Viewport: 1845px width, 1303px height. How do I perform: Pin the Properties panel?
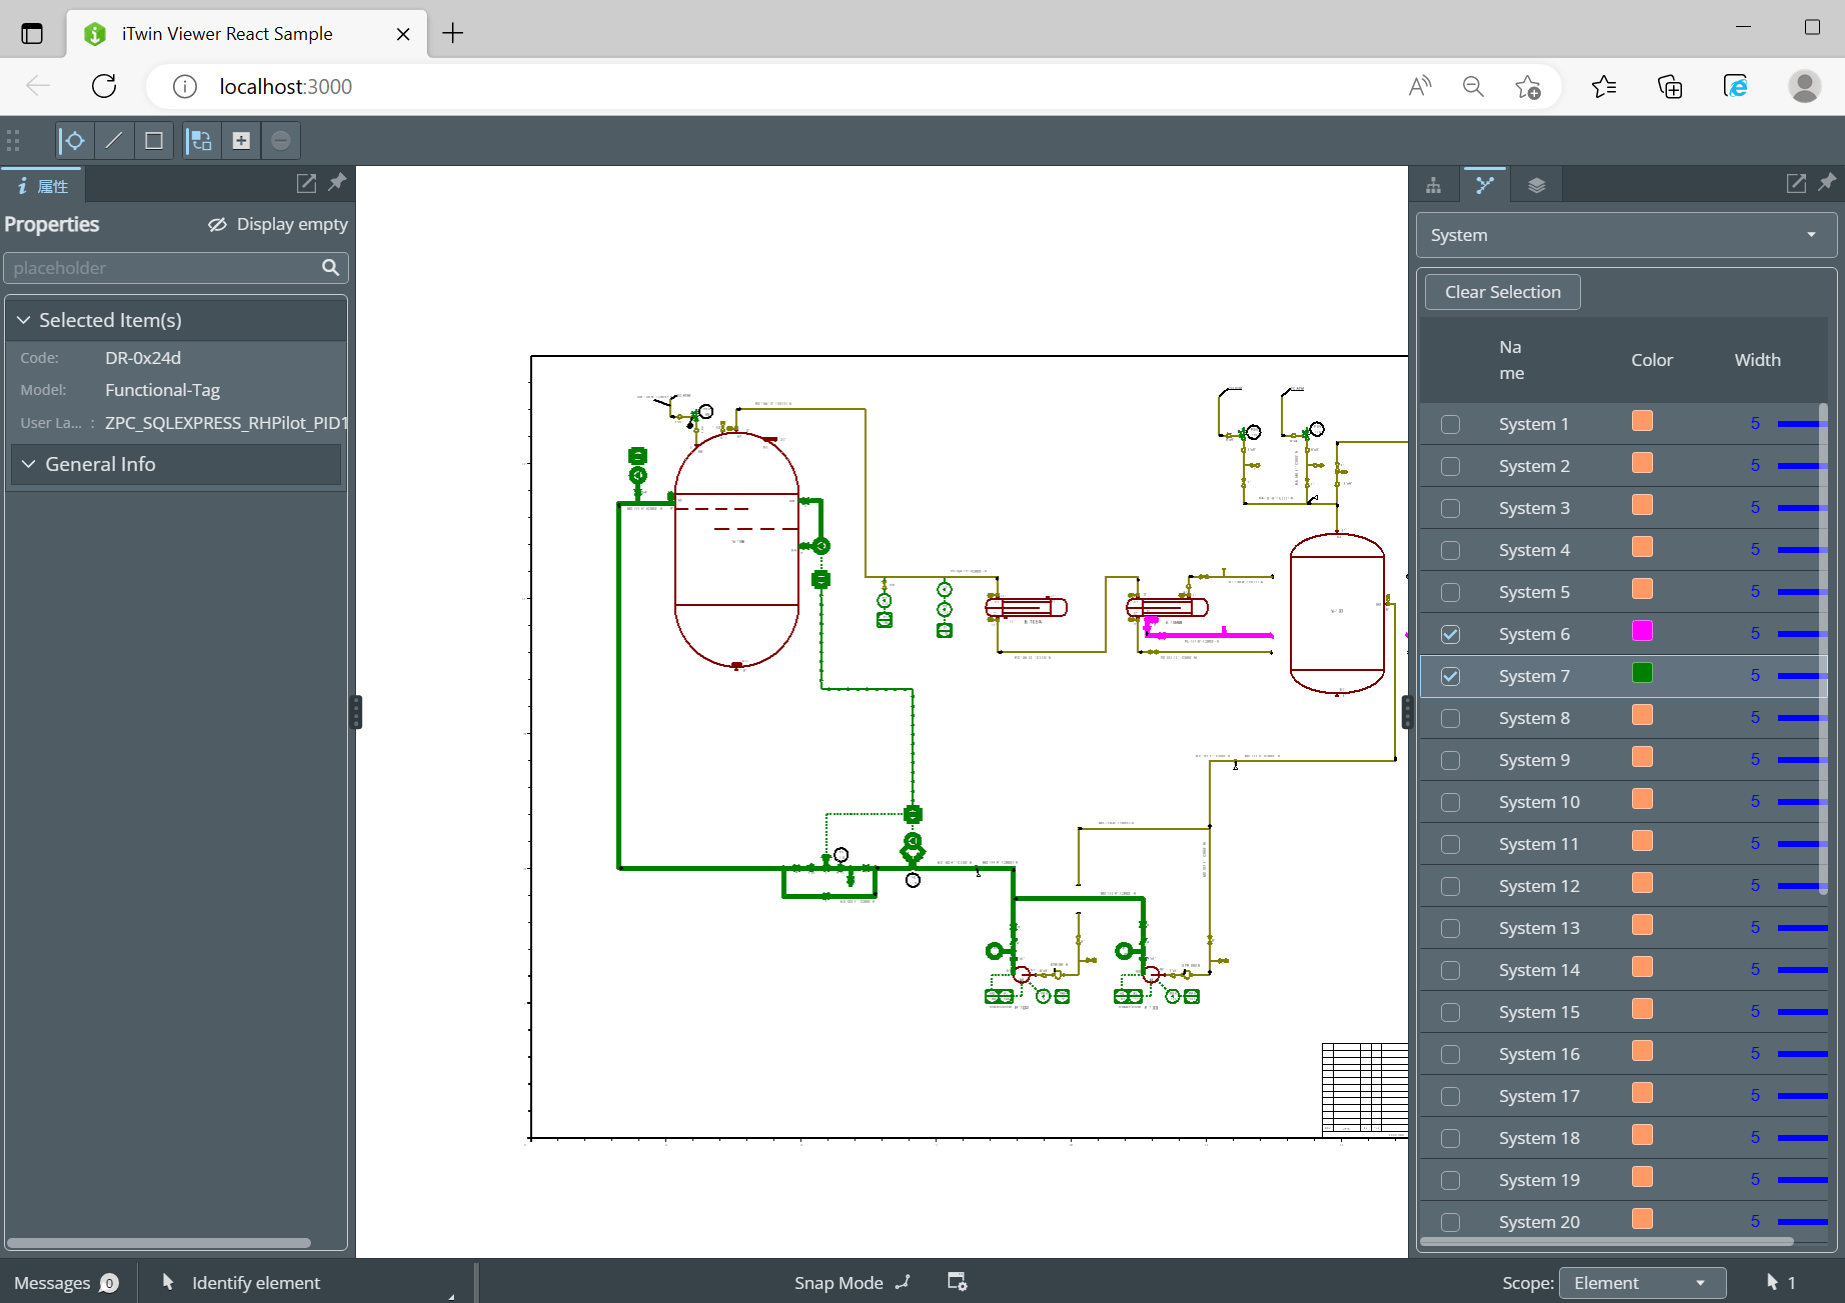pyautogui.click(x=337, y=183)
